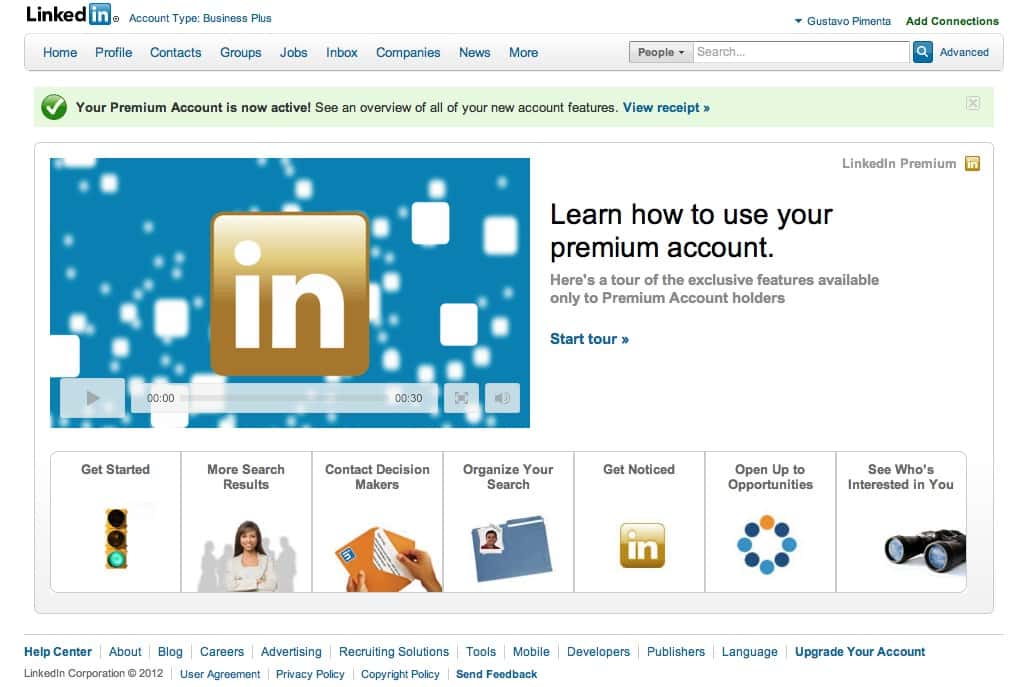The image size is (1024, 687).
Task: Toggle the video mute speaker button
Action: (502, 398)
